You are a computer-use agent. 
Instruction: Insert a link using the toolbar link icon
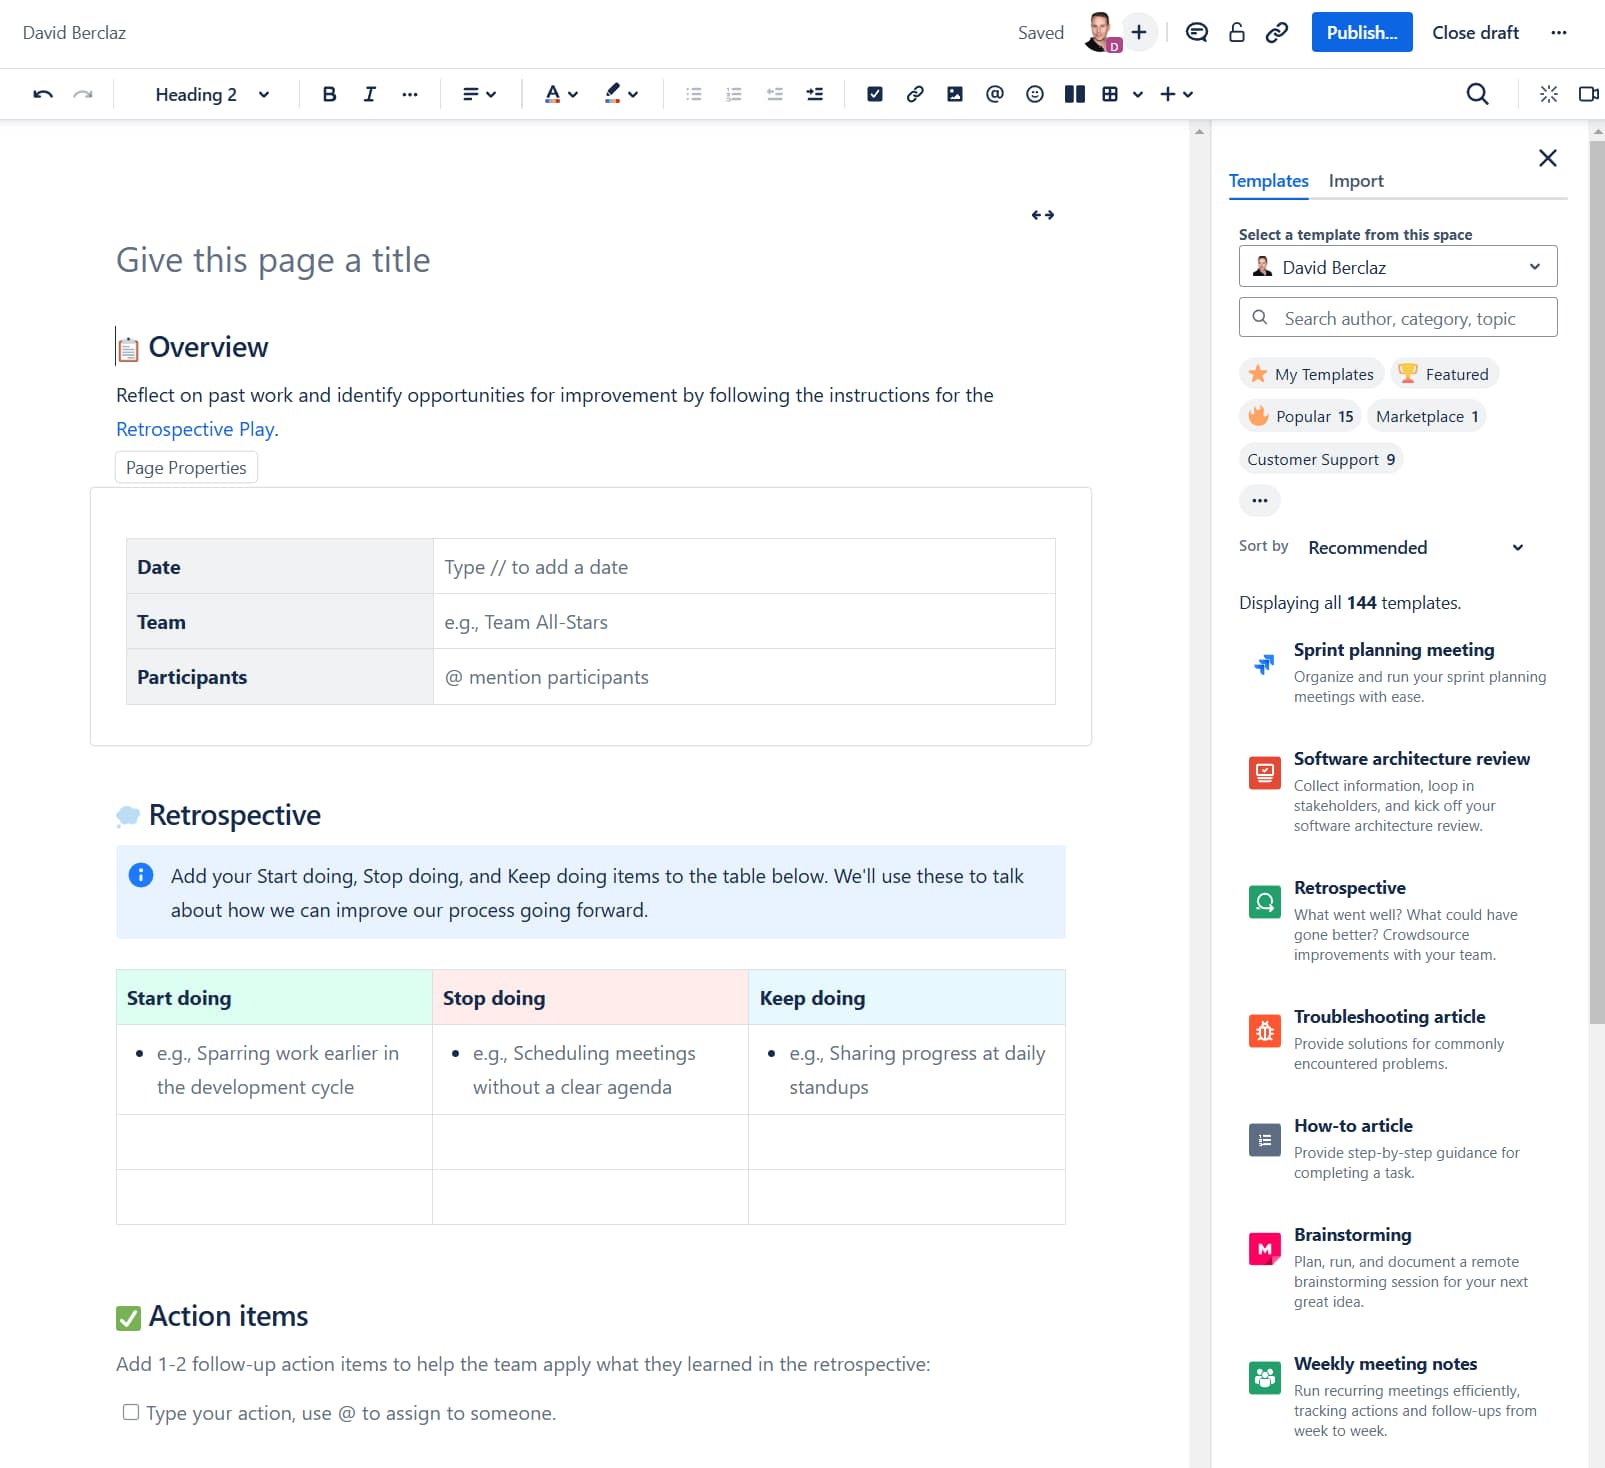(x=914, y=93)
